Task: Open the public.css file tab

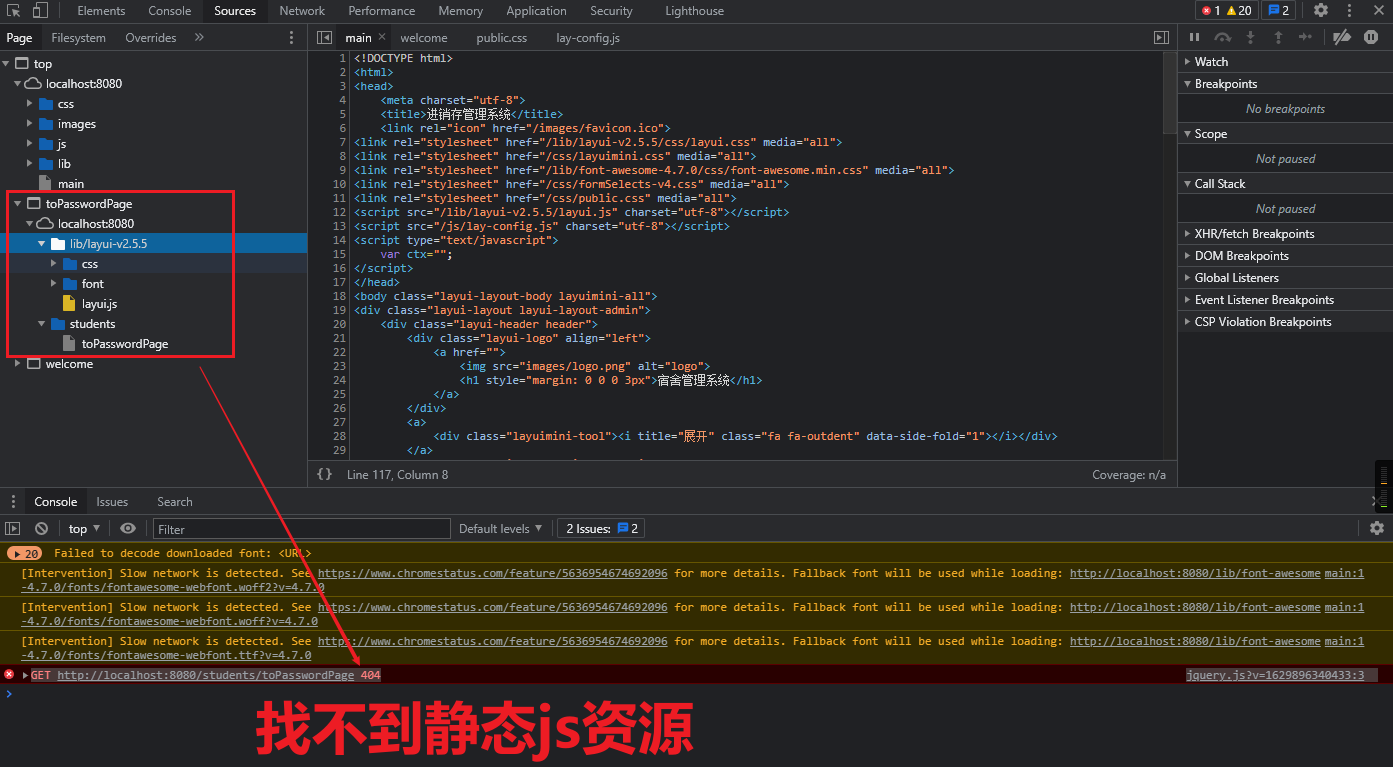Action: coord(501,37)
